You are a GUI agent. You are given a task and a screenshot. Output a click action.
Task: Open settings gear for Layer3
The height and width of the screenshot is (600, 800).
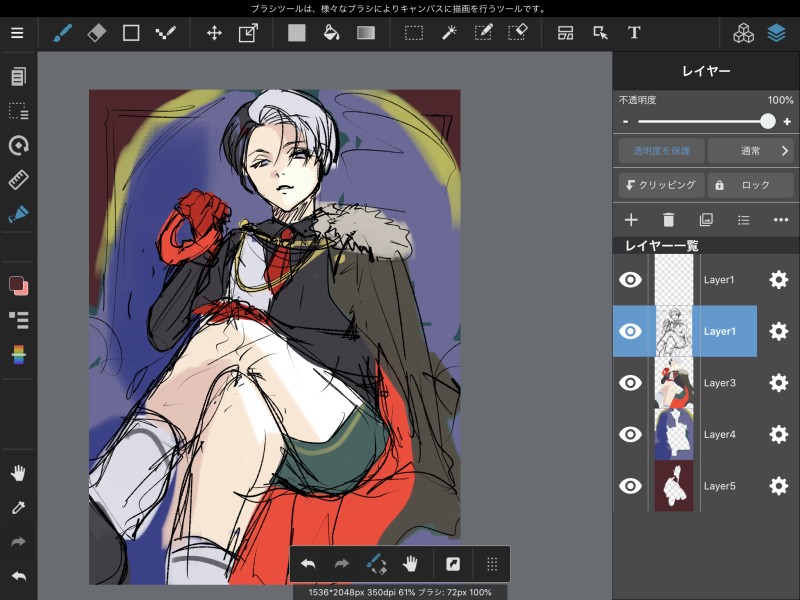pos(779,383)
